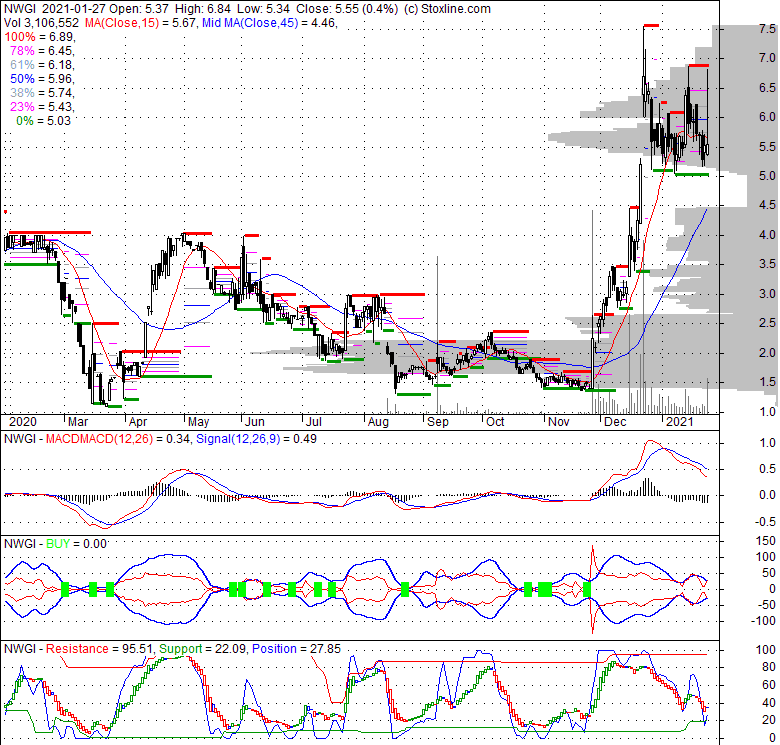
Task: Click the 7.5 price axis tick
Action: [767, 29]
